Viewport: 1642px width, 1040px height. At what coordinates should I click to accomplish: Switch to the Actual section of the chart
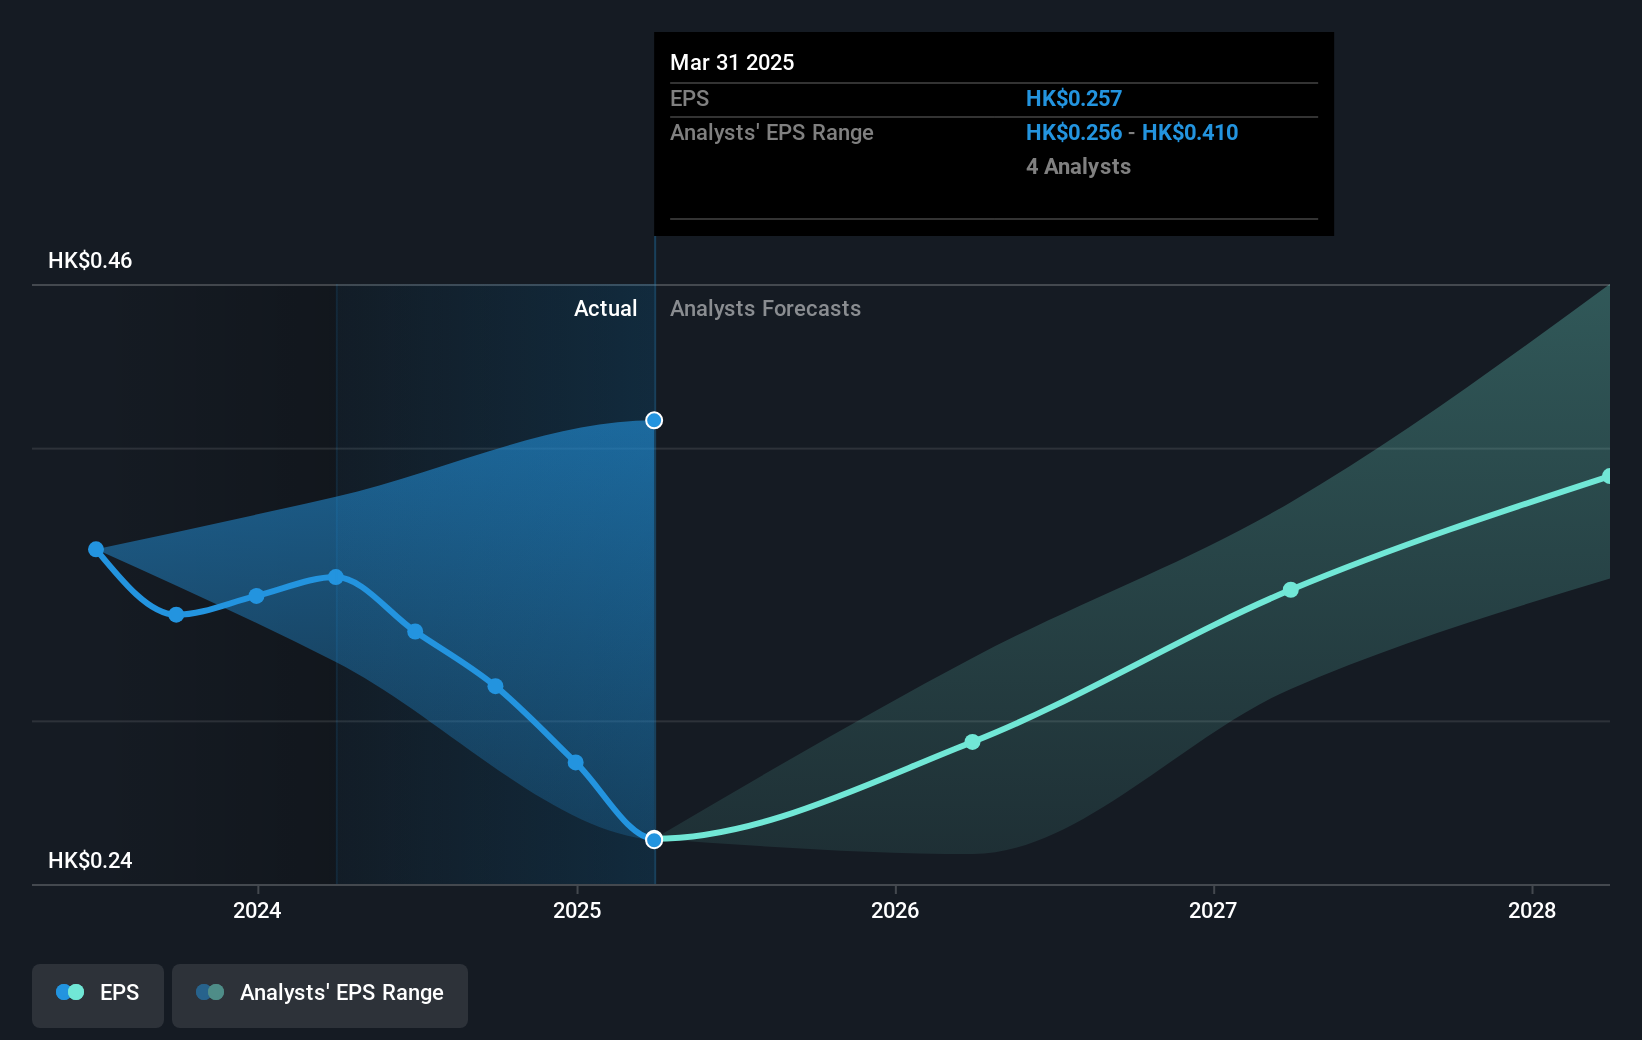coord(605,308)
